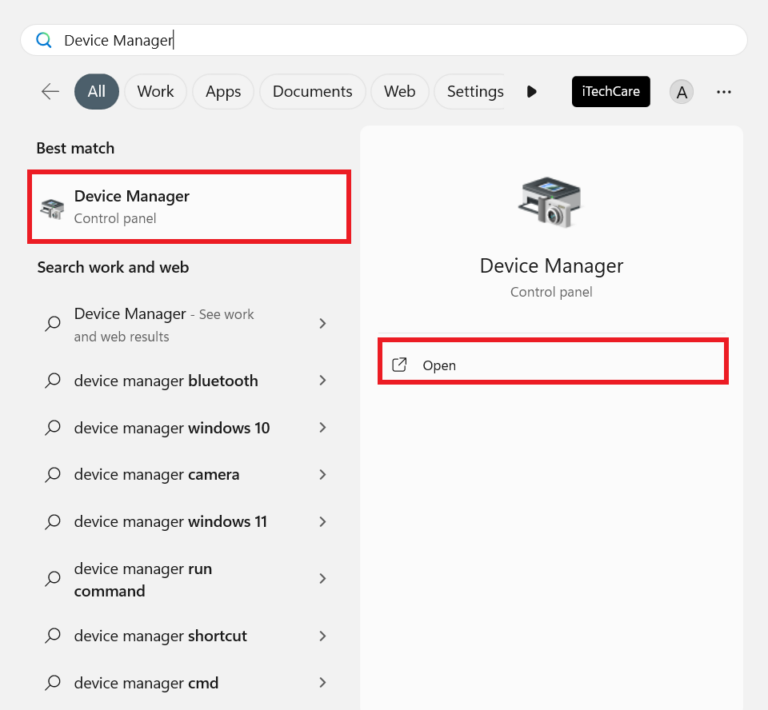Click the user account avatar A

pyautogui.click(x=681, y=92)
